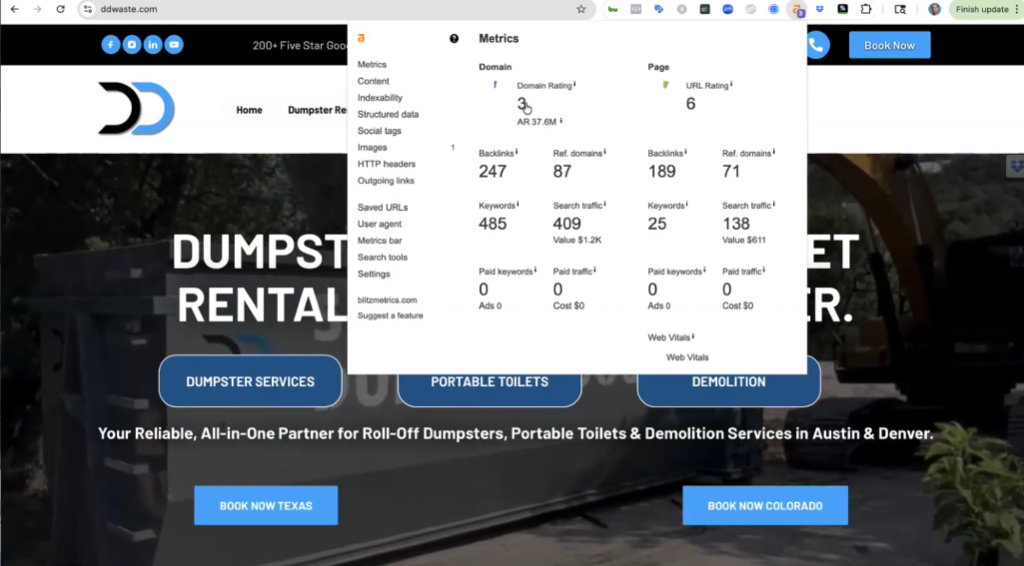Bookmark this page with the star icon
This screenshot has height=566, width=1024.
tap(581, 9)
